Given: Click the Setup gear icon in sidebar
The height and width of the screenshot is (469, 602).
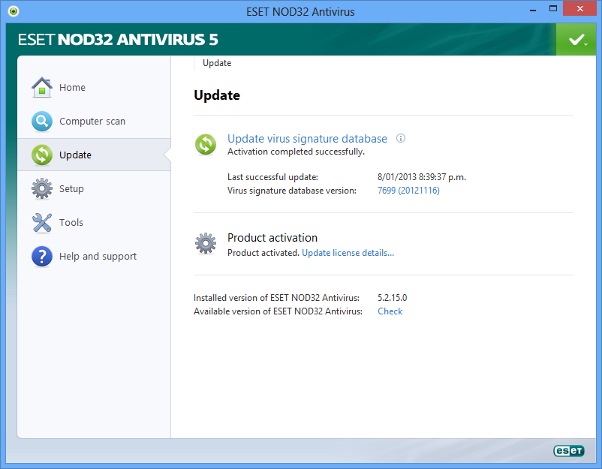Looking at the screenshot, I should (42, 189).
